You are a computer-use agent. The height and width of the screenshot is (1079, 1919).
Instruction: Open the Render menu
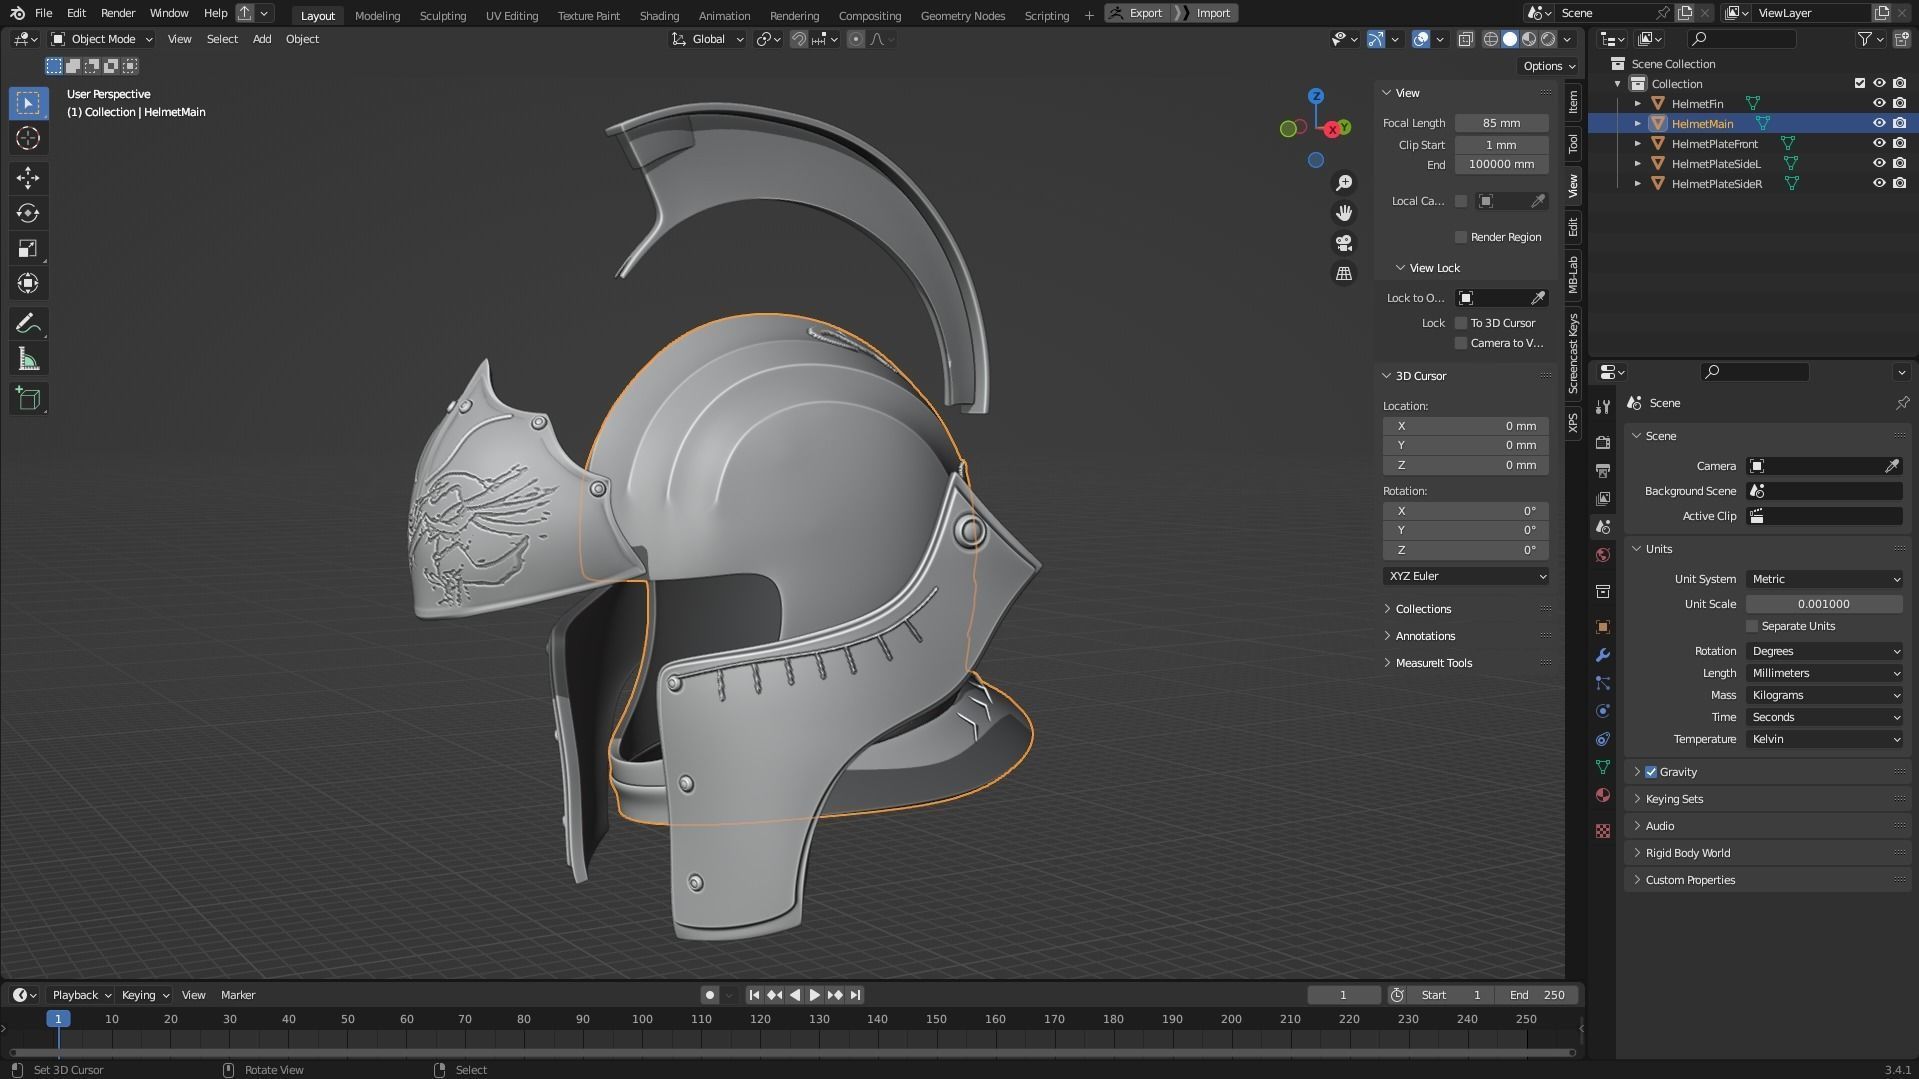[118, 13]
